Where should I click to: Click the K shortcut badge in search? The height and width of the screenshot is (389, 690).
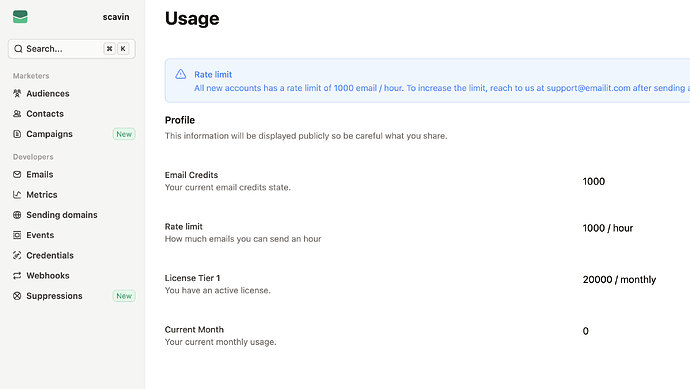pos(123,49)
